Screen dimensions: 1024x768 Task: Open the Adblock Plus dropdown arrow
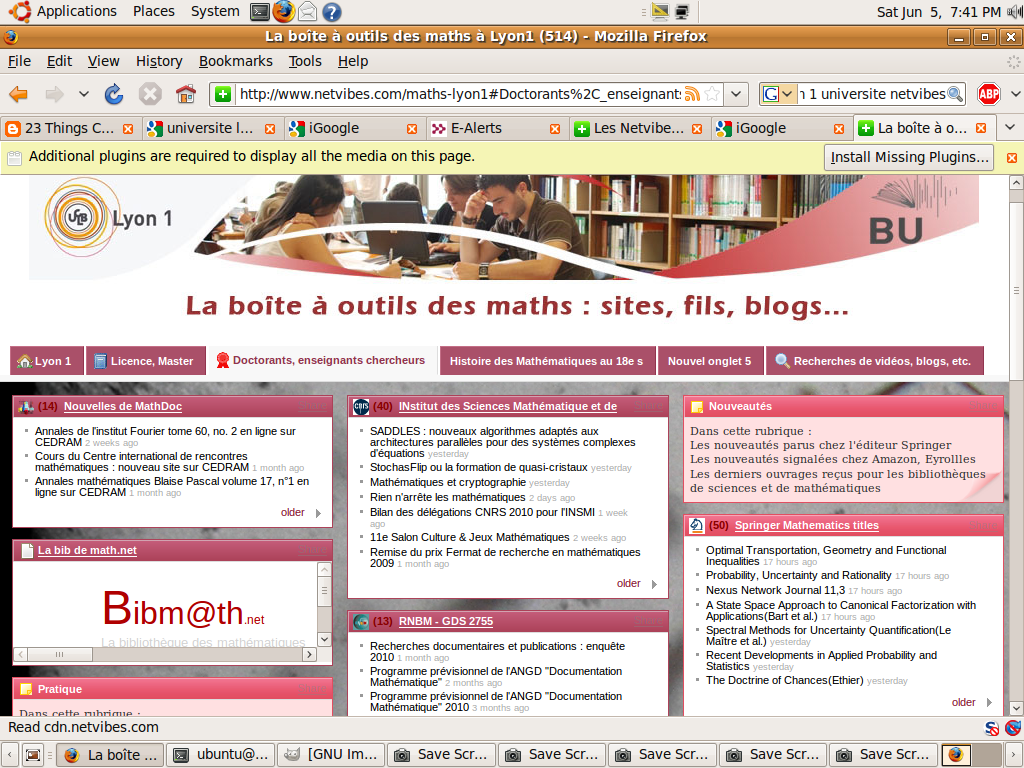(1015, 93)
